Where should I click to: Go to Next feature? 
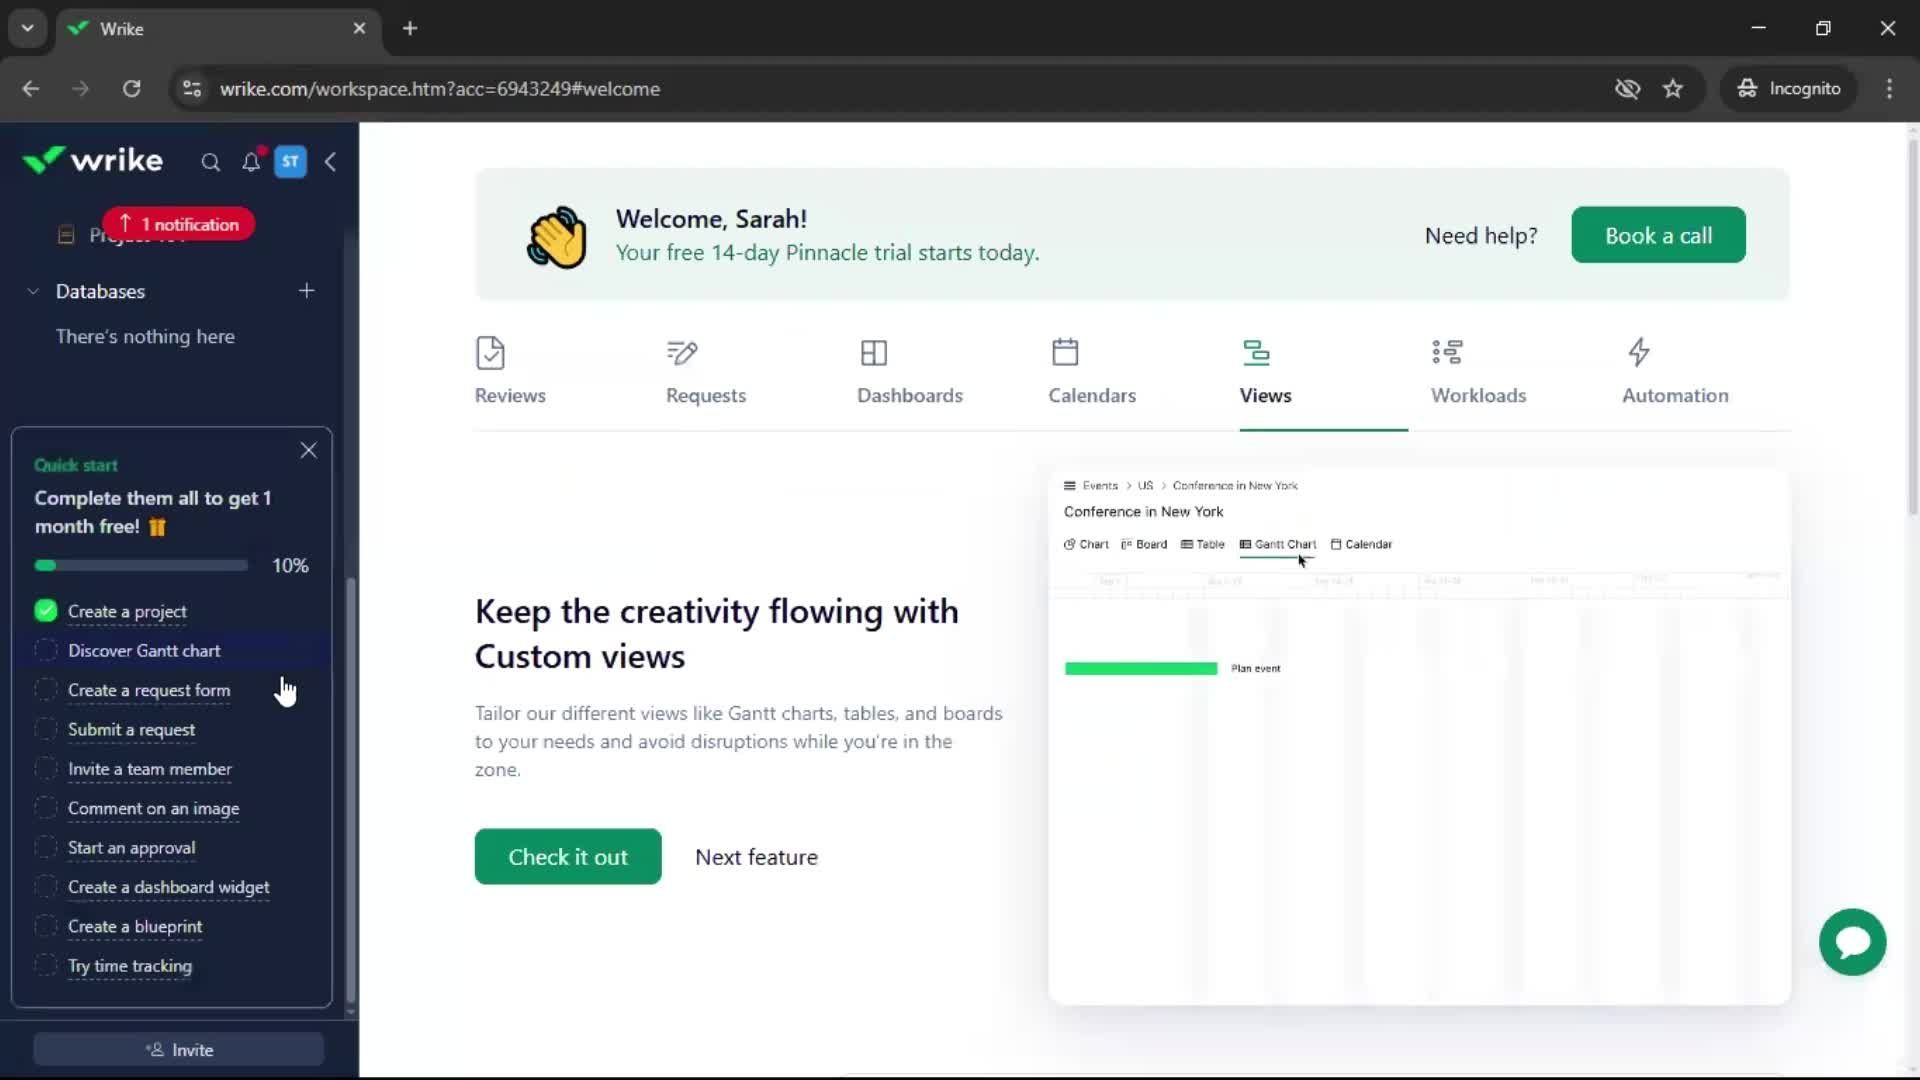[756, 858]
